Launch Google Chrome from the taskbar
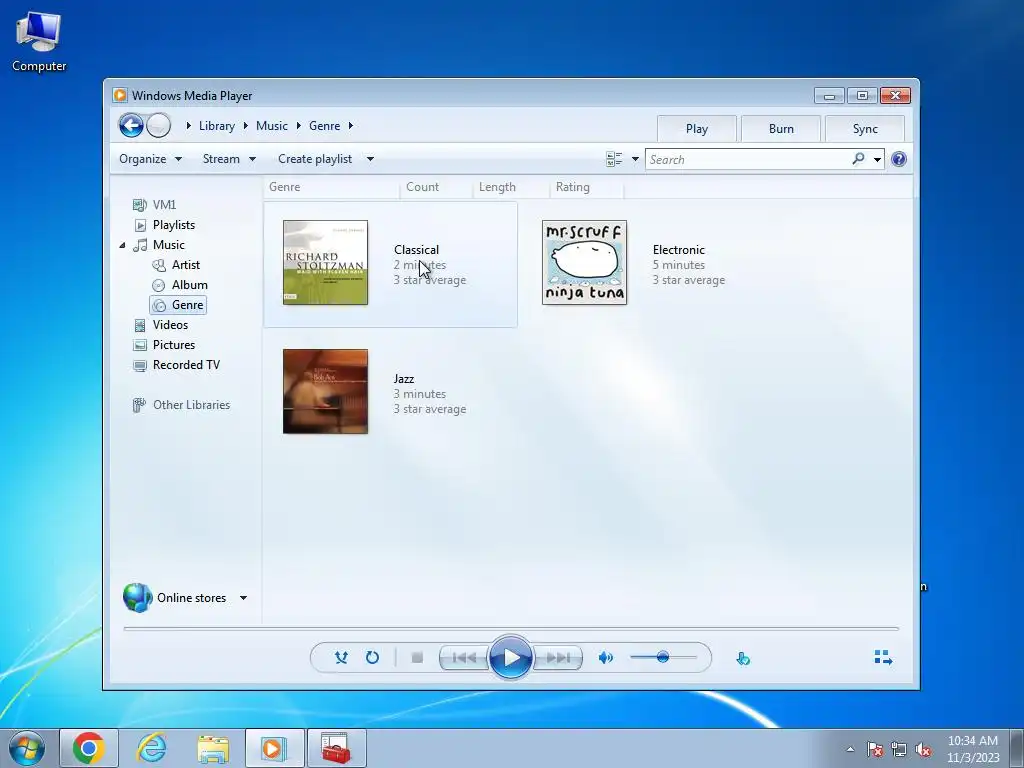The width and height of the screenshot is (1024, 768). point(89,748)
